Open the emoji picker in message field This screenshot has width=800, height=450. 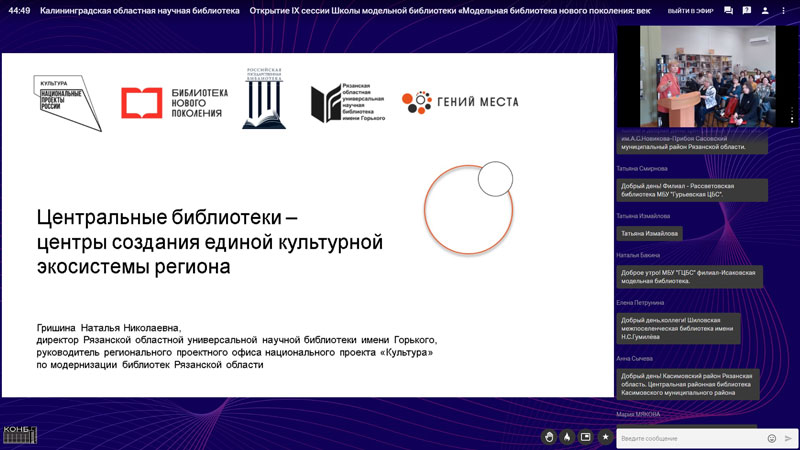coord(771,438)
